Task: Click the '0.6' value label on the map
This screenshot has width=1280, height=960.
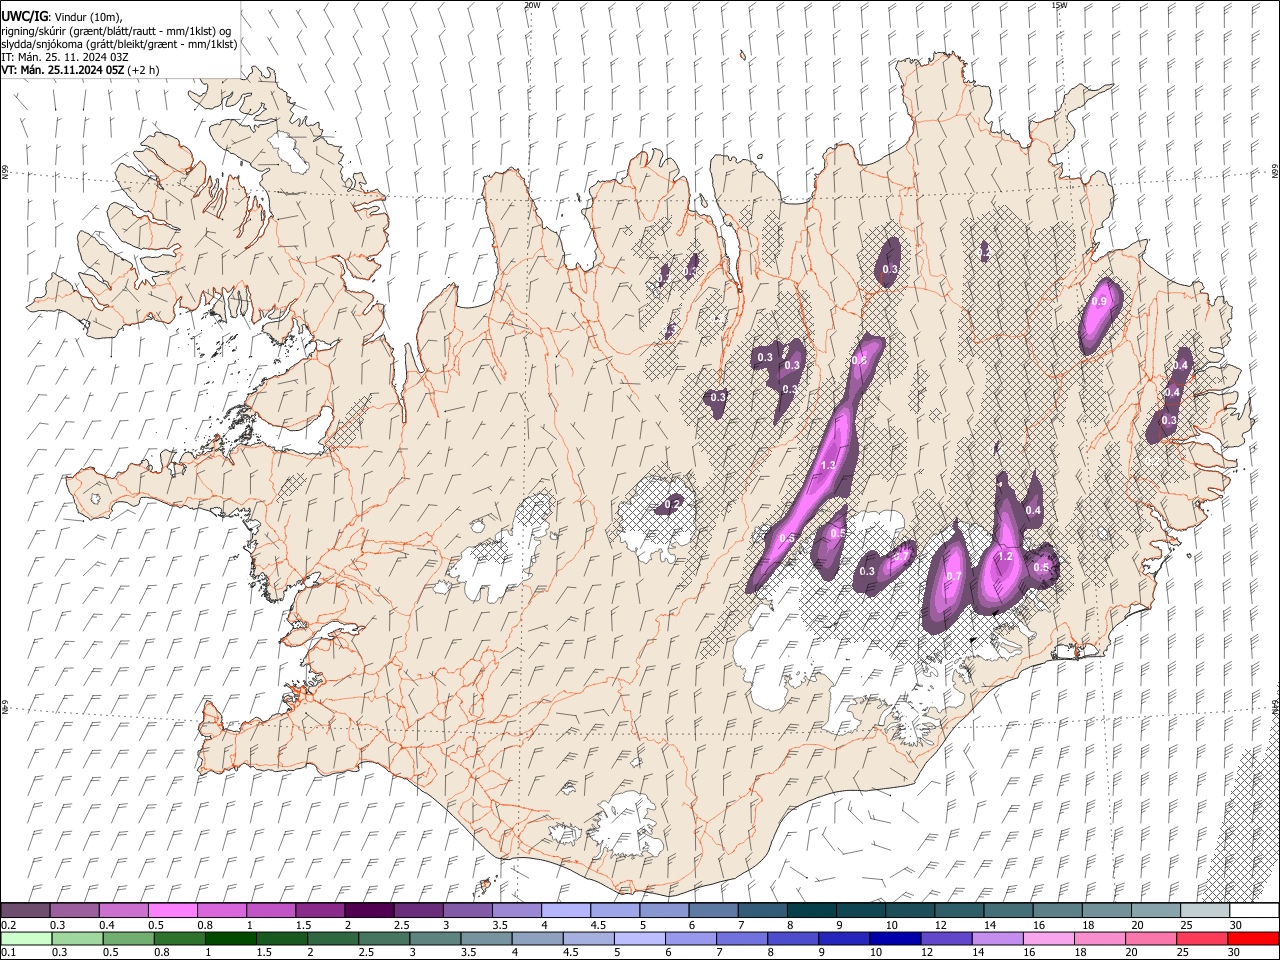Action: click(x=858, y=360)
